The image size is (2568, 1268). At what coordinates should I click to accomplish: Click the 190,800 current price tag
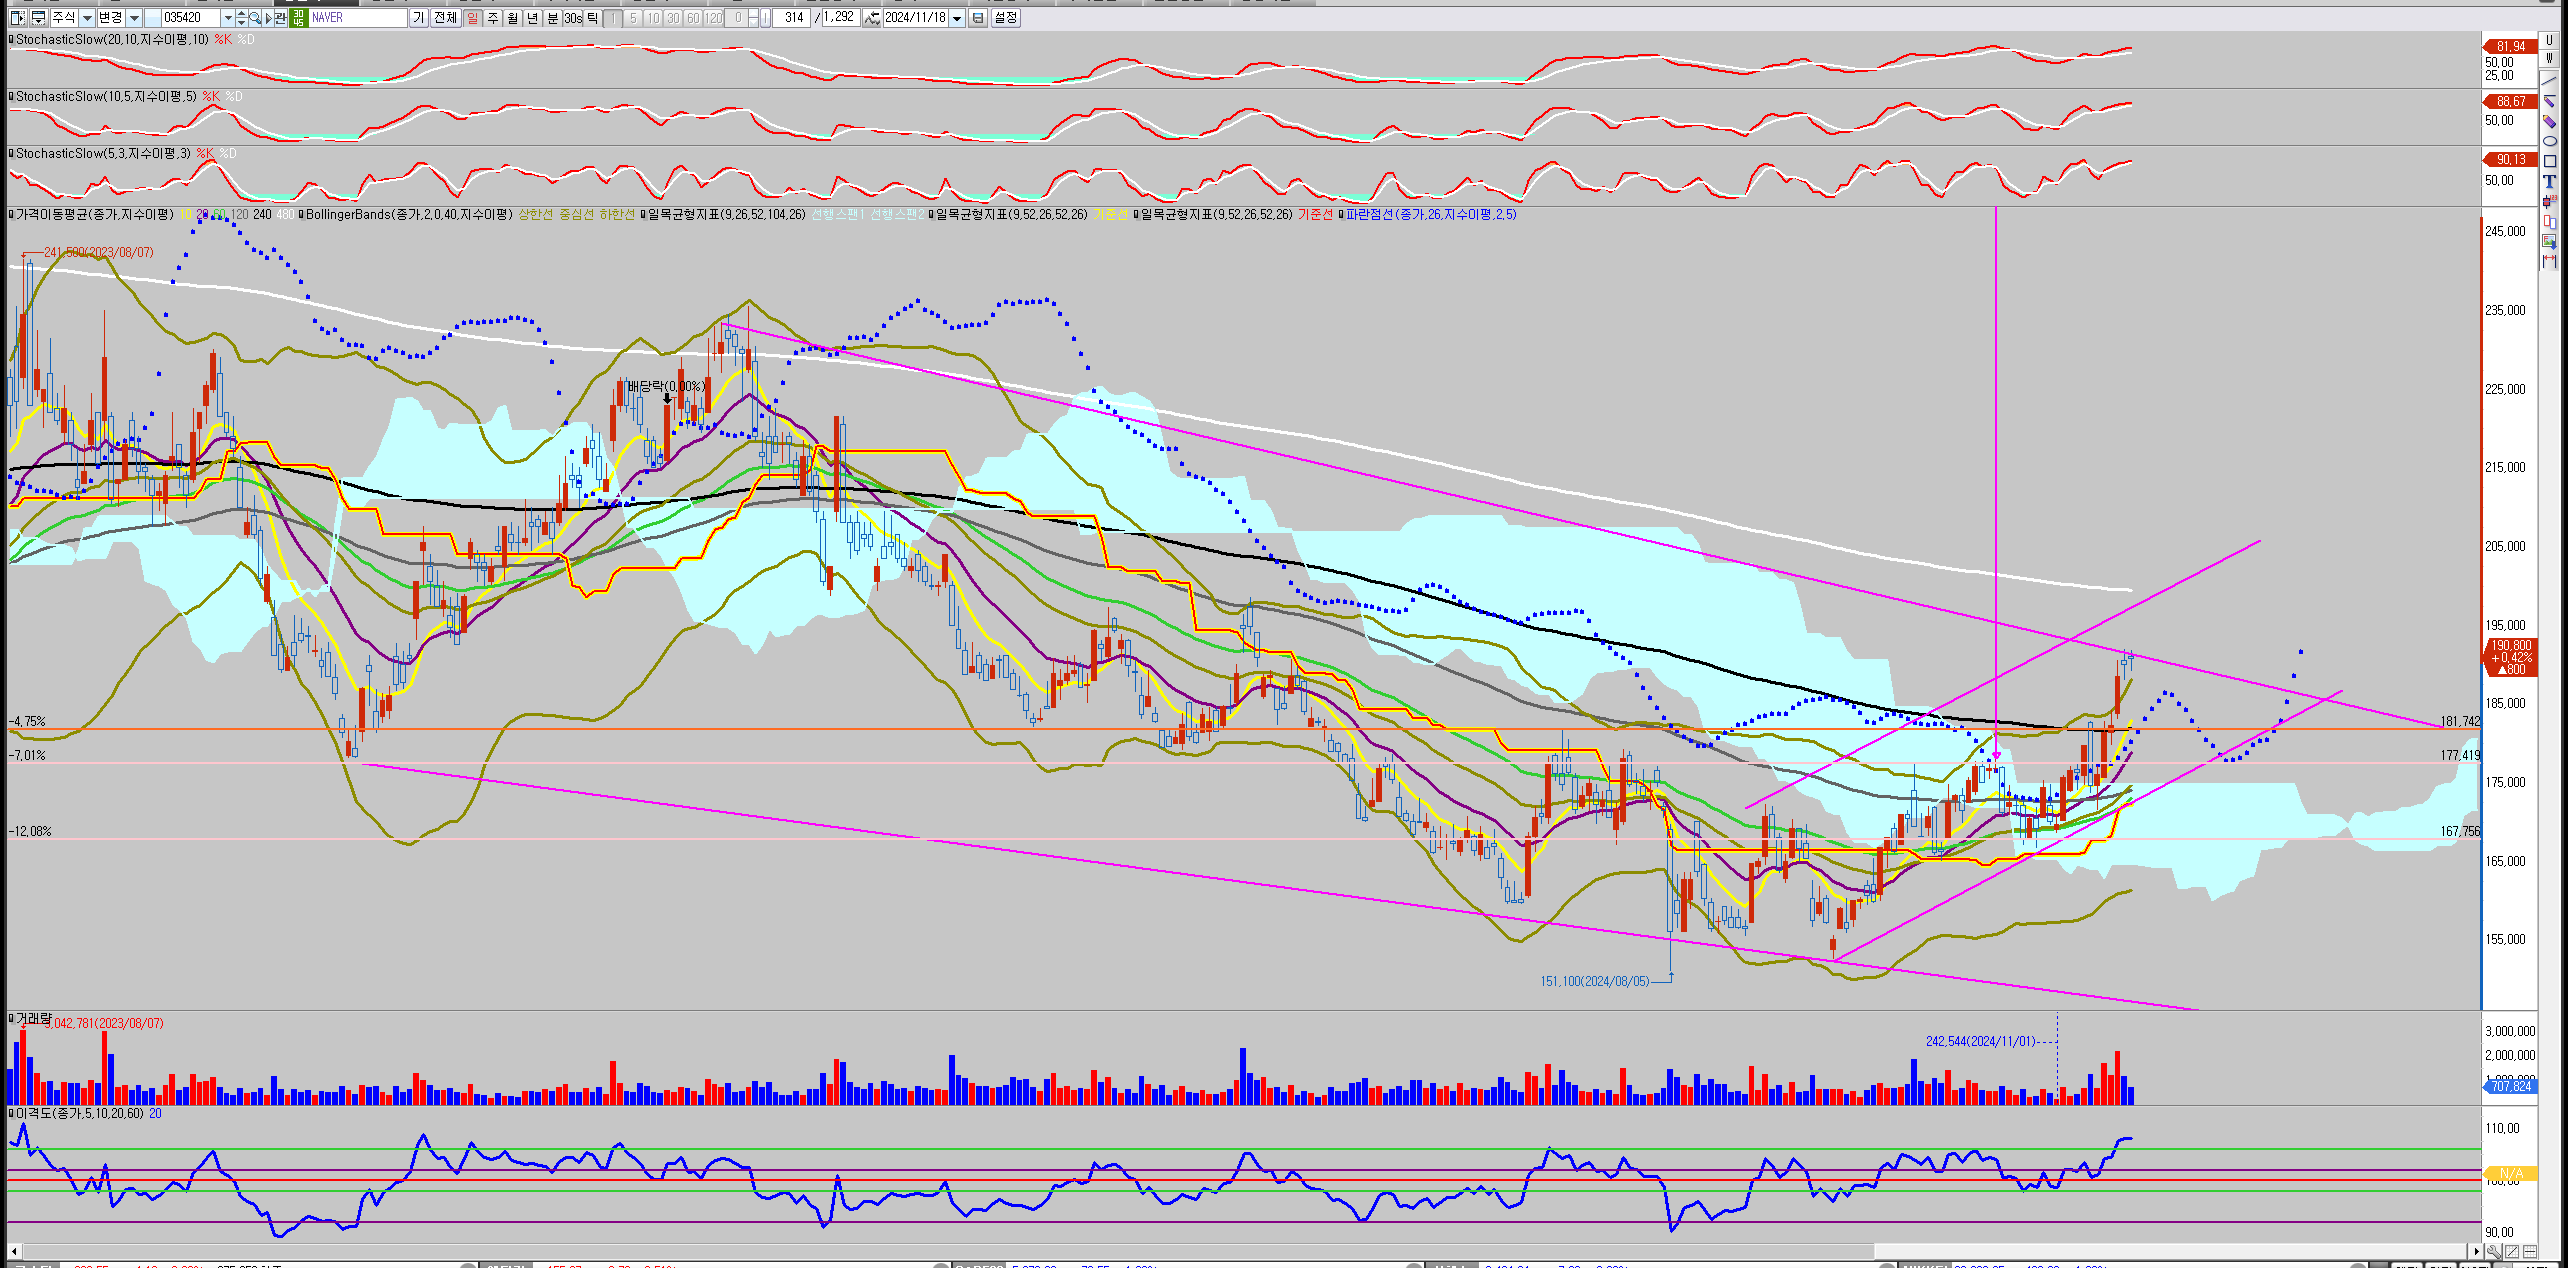pyautogui.click(x=2510, y=657)
